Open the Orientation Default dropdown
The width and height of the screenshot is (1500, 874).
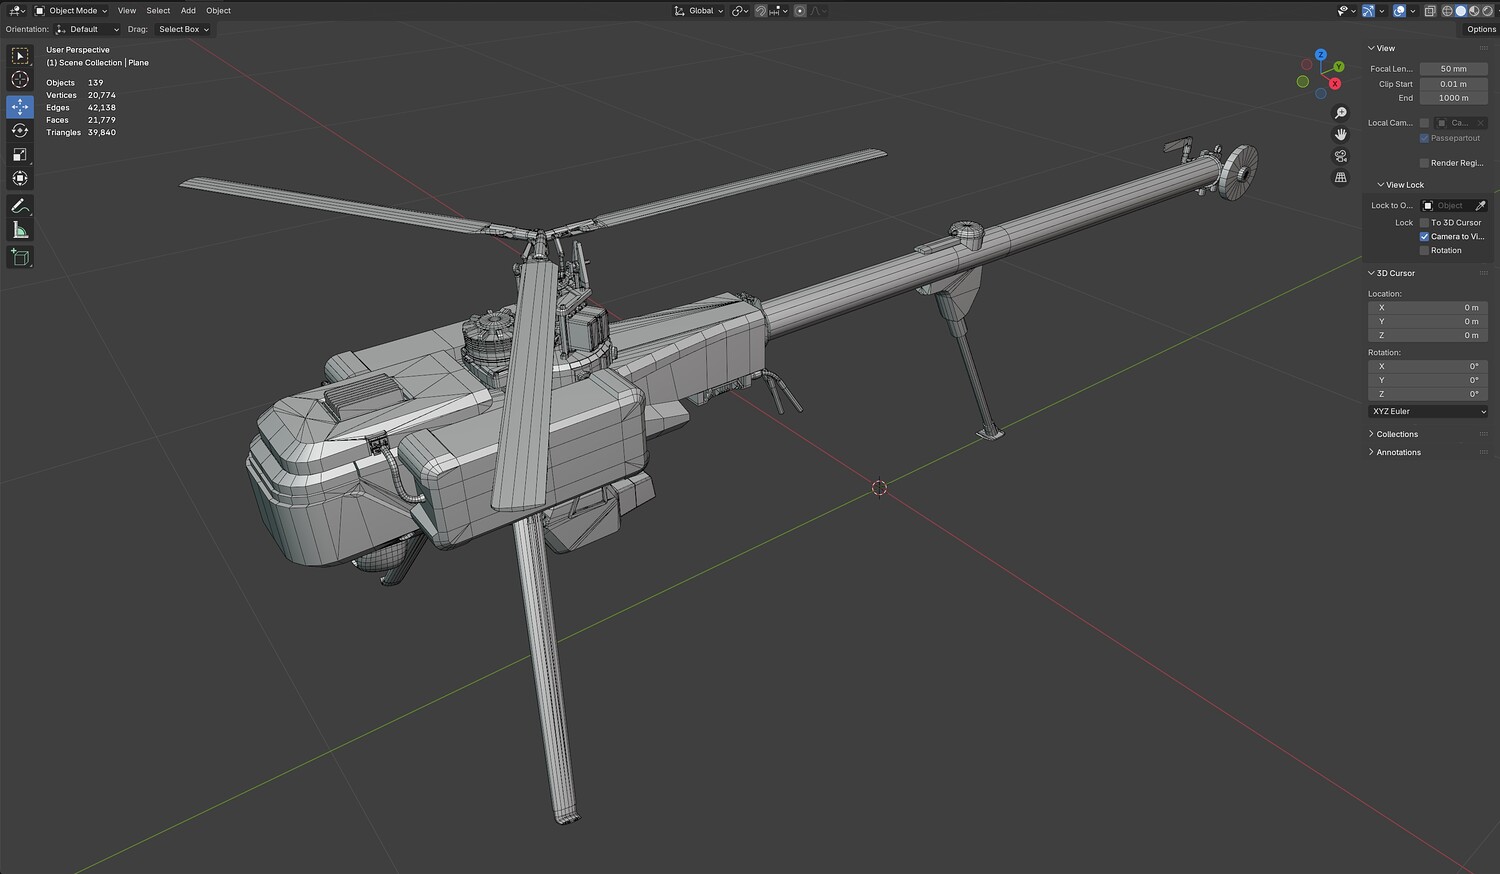(x=87, y=30)
